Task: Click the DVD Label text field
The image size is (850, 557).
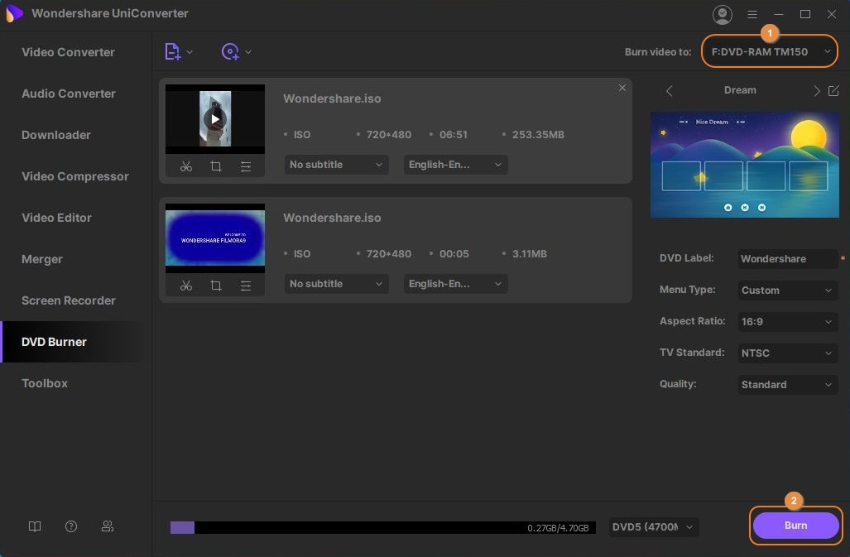Action: click(x=786, y=259)
